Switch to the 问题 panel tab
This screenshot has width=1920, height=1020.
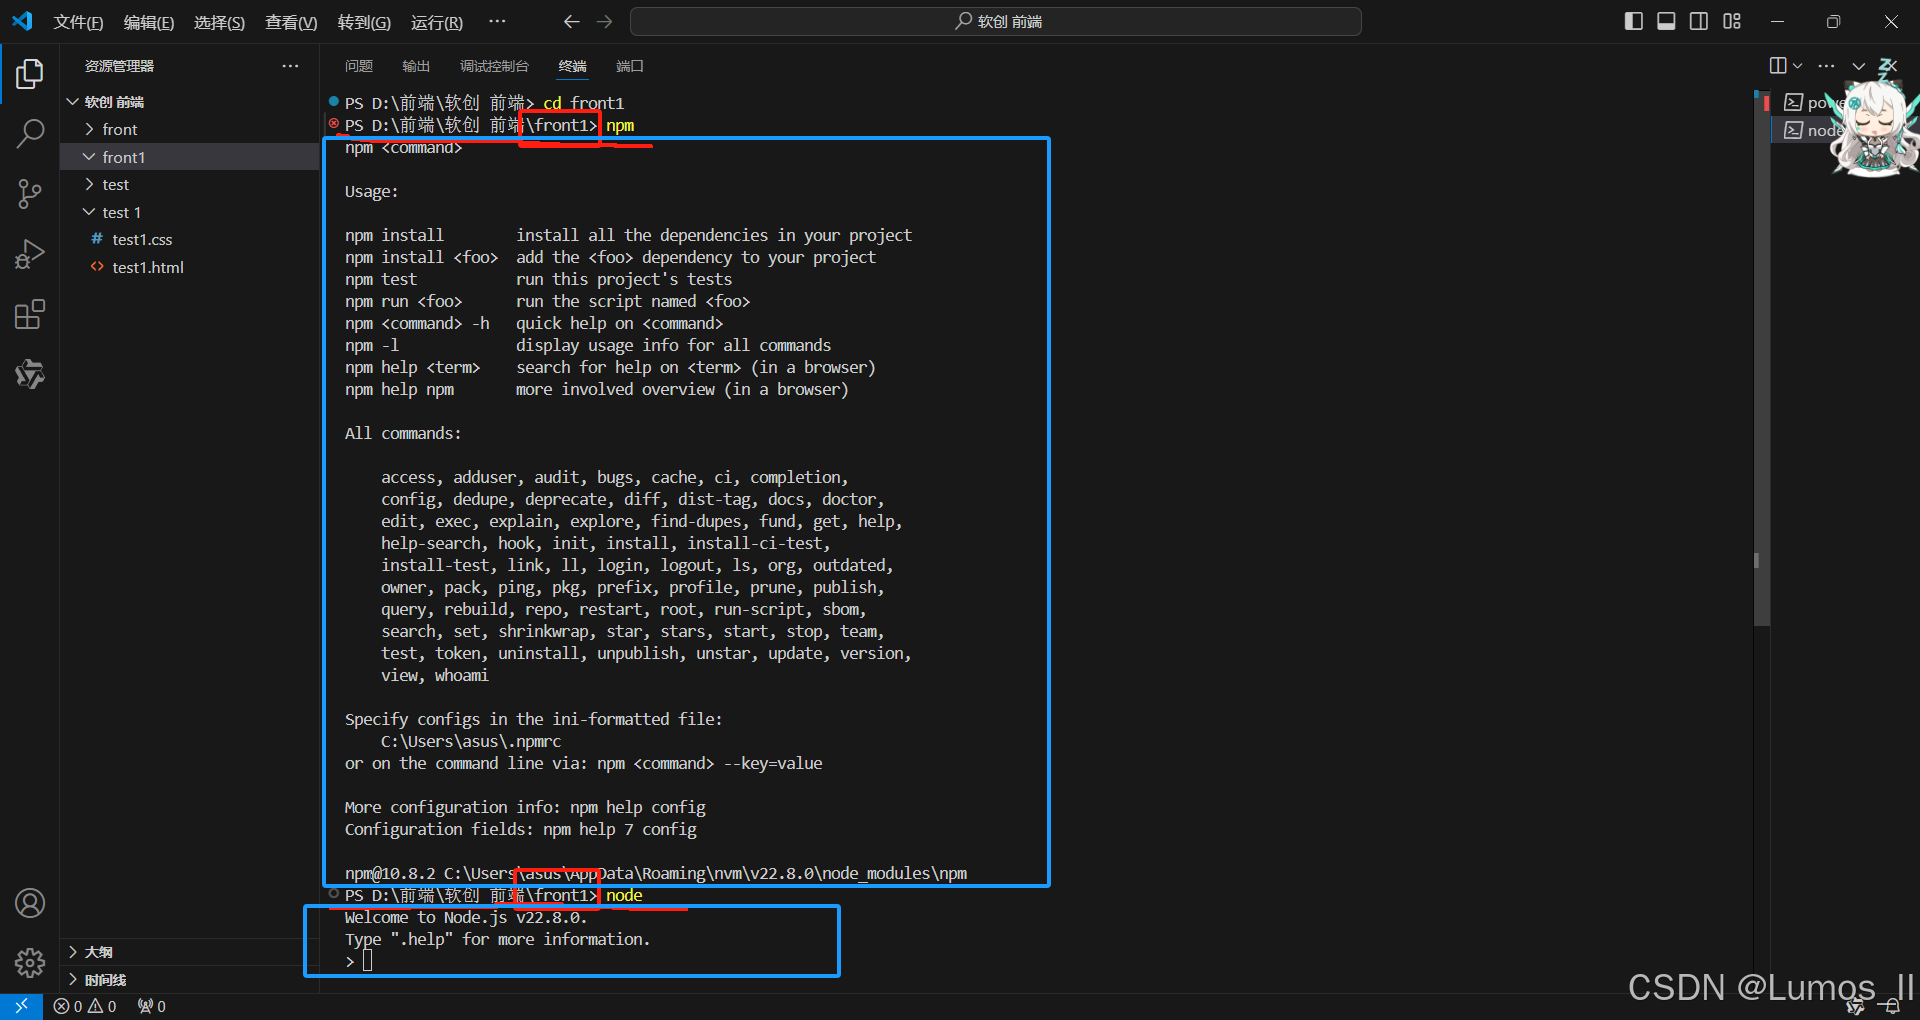coord(359,66)
